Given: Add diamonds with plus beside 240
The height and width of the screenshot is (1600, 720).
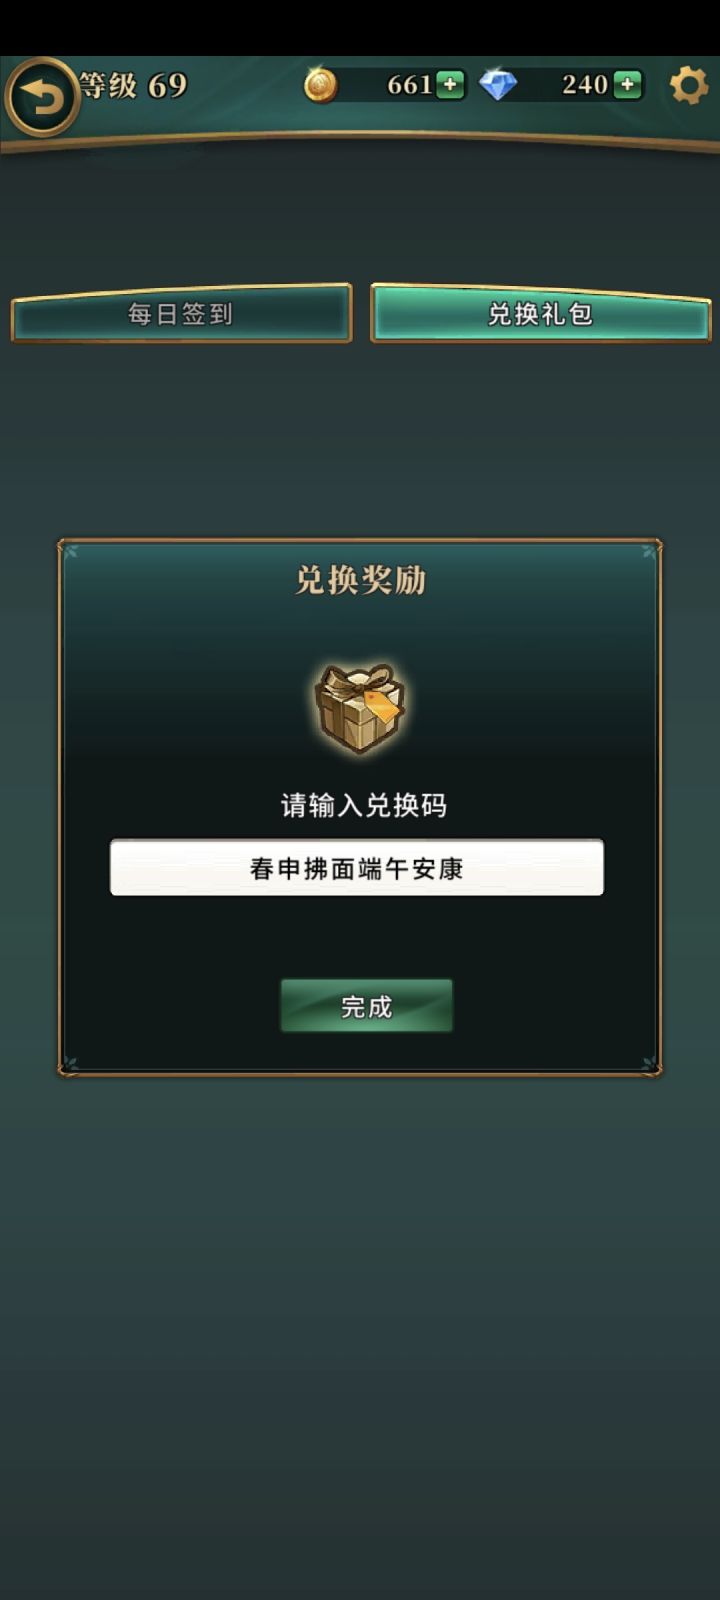Looking at the screenshot, I should (x=627, y=85).
